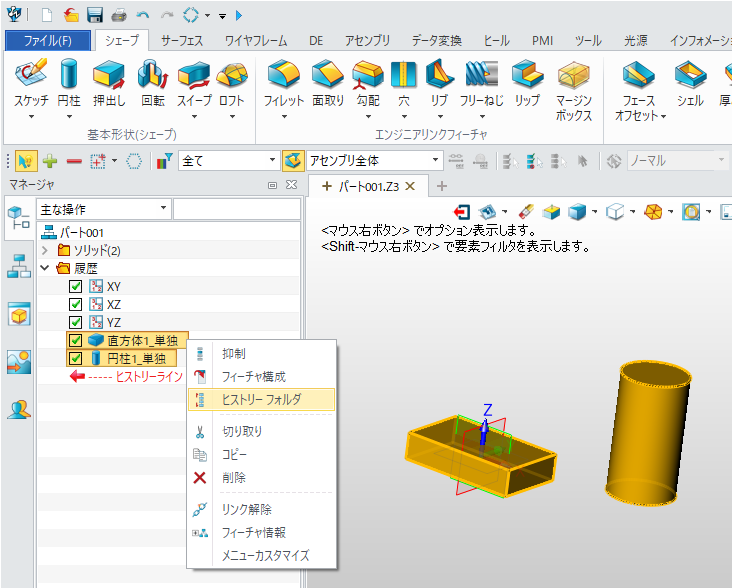This screenshot has height=588, width=732.
Task: Choose リンク解除 from context menu
Action: pos(261,510)
